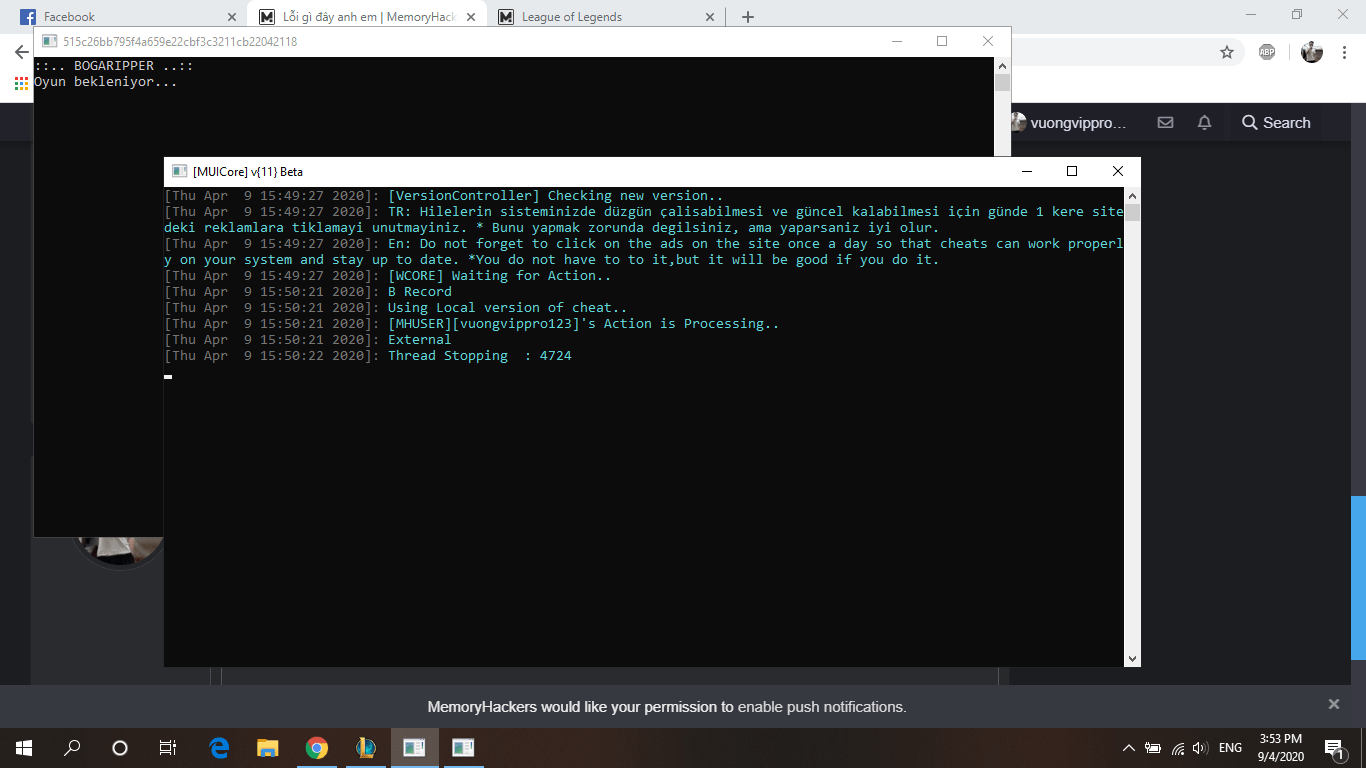Click MUICore scrollbar up arrow
The image size is (1366, 768).
(1132, 195)
